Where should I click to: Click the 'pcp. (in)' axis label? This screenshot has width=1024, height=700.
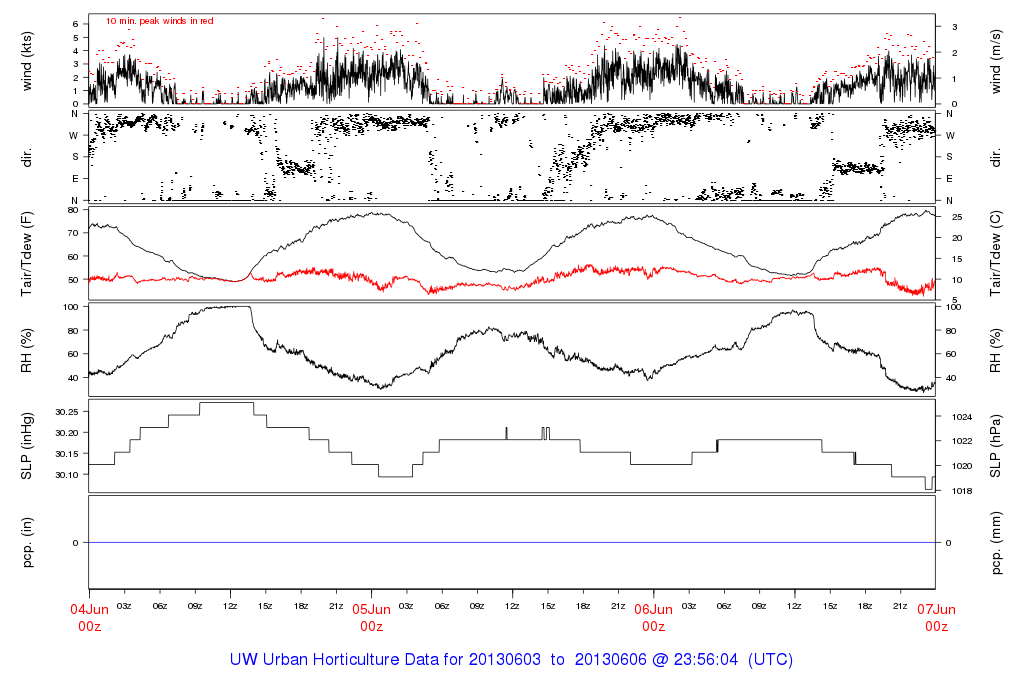(x=27, y=543)
